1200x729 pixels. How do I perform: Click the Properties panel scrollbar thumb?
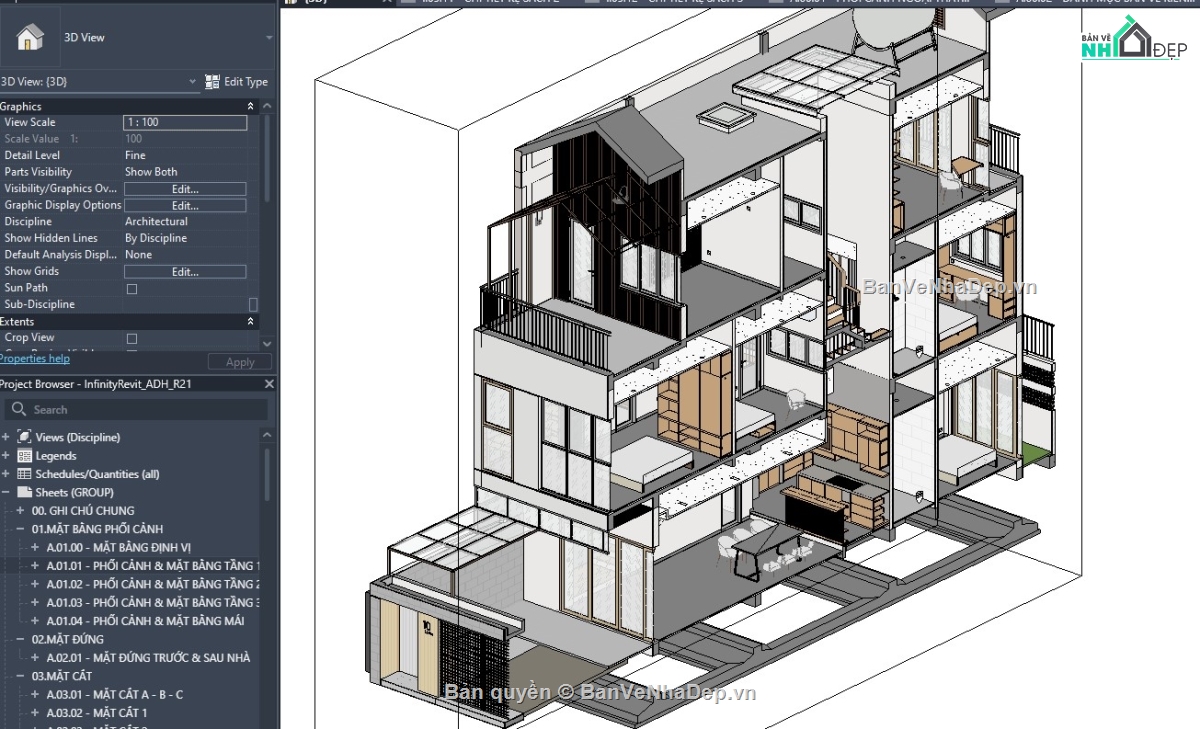[x=267, y=157]
